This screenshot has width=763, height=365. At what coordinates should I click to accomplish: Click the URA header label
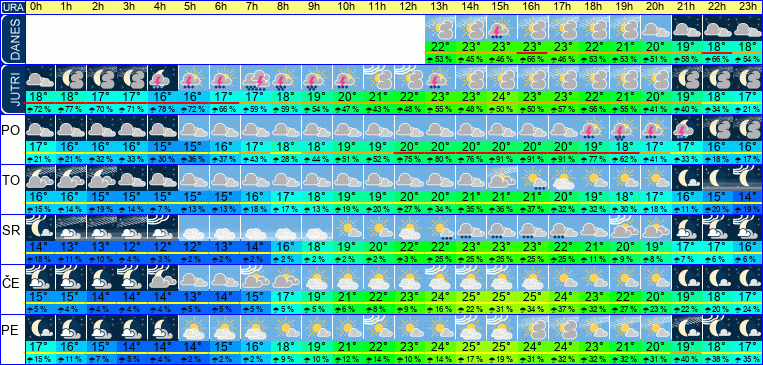(12, 8)
